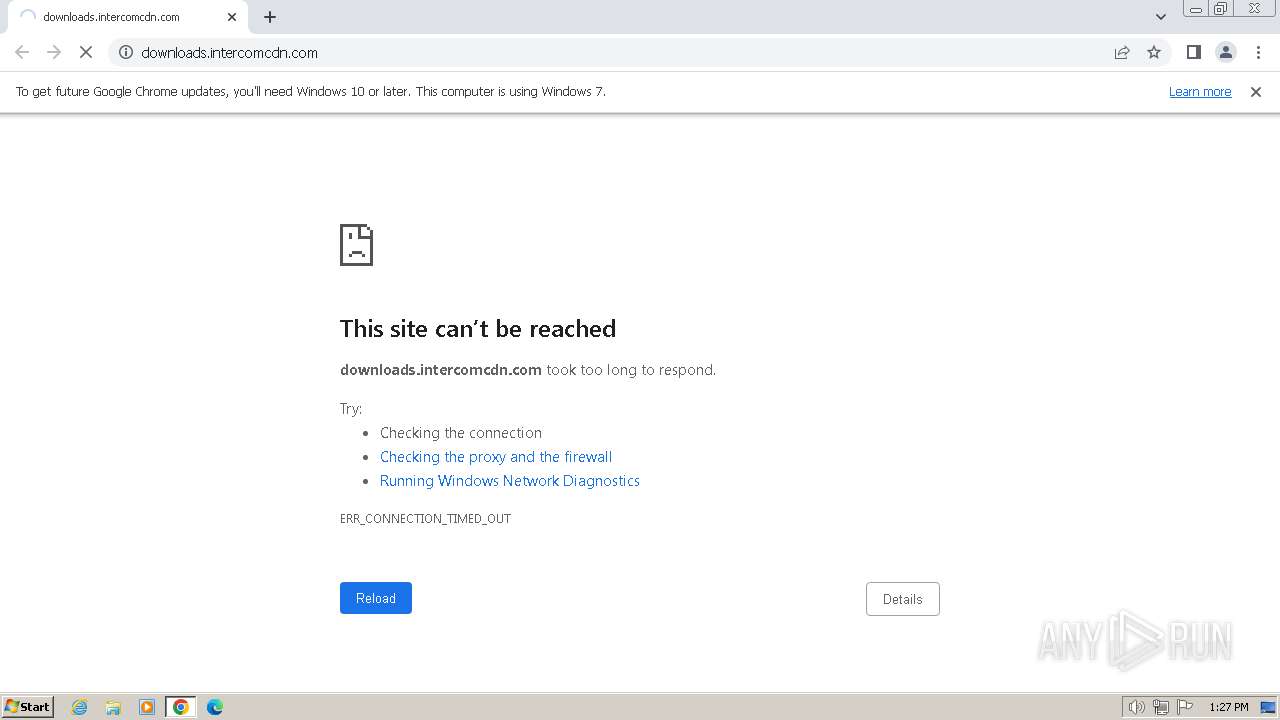This screenshot has height=720, width=1280.
Task: Open the Chrome three-dot menu
Action: pos(1258,52)
